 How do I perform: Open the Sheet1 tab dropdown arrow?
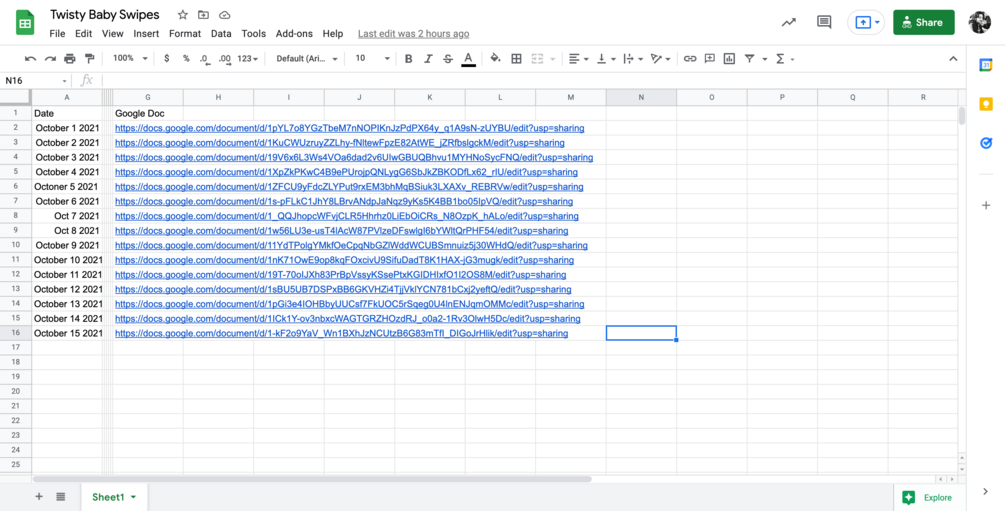pyautogui.click(x=133, y=498)
